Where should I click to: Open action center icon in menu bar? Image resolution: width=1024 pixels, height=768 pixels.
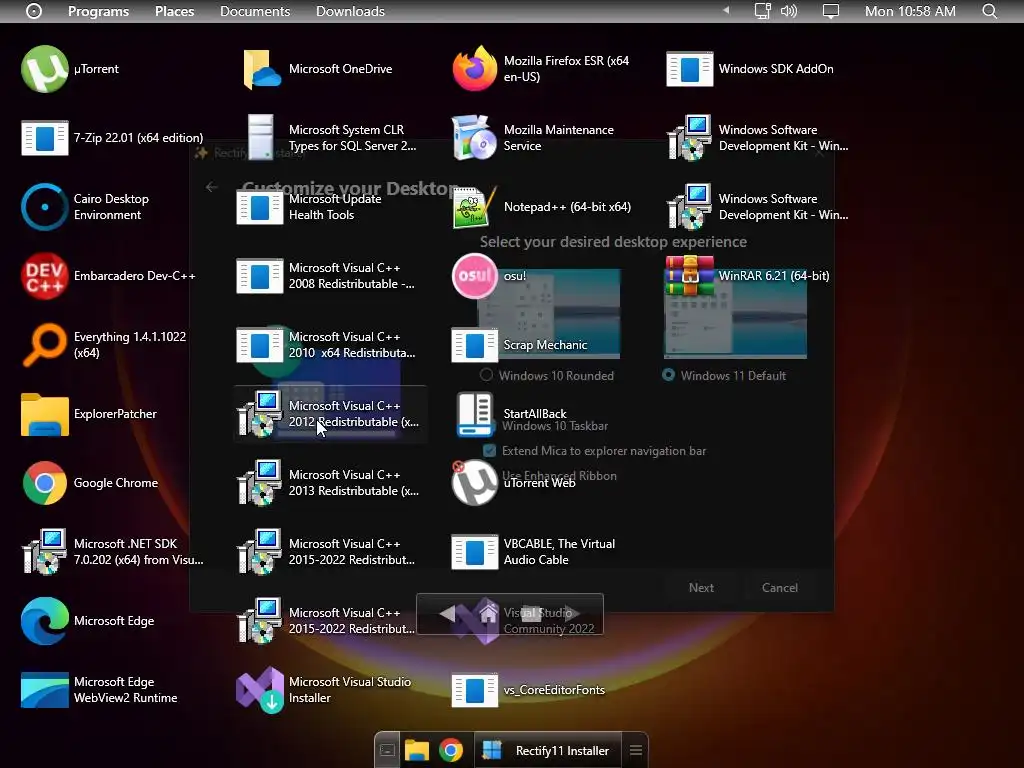click(x=831, y=11)
